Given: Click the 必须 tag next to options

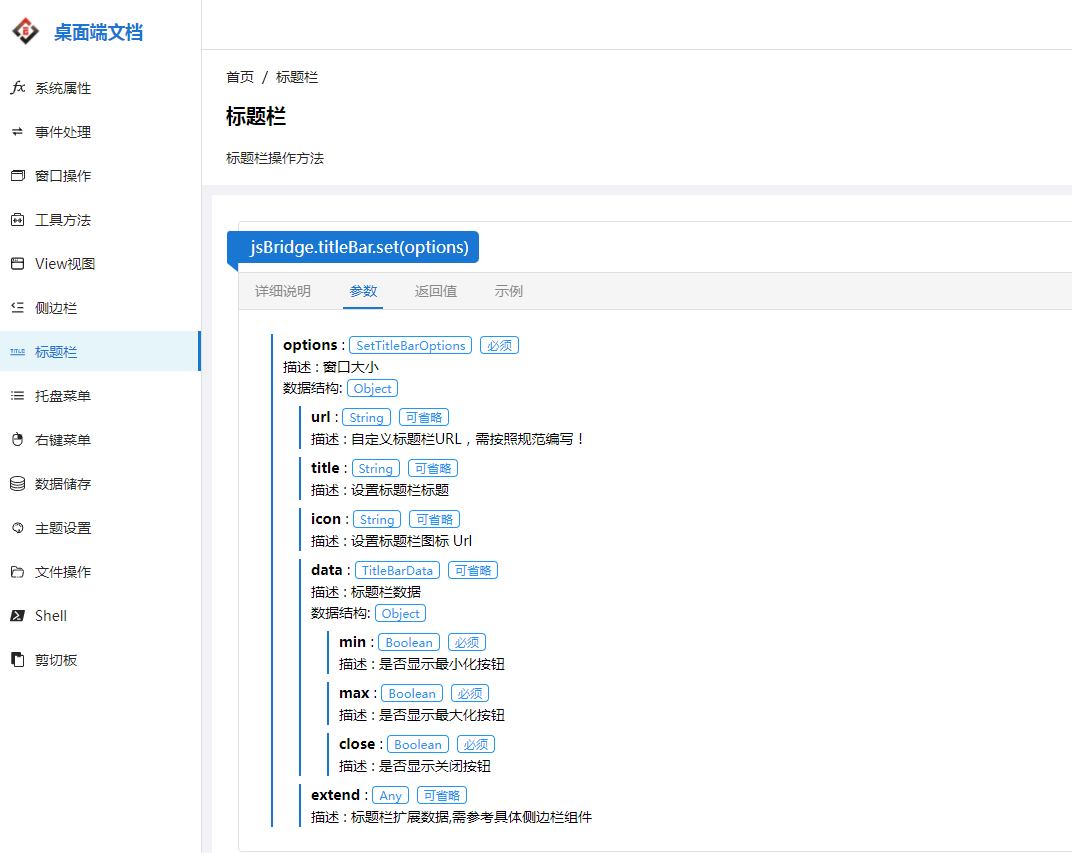Looking at the screenshot, I should coord(499,345).
